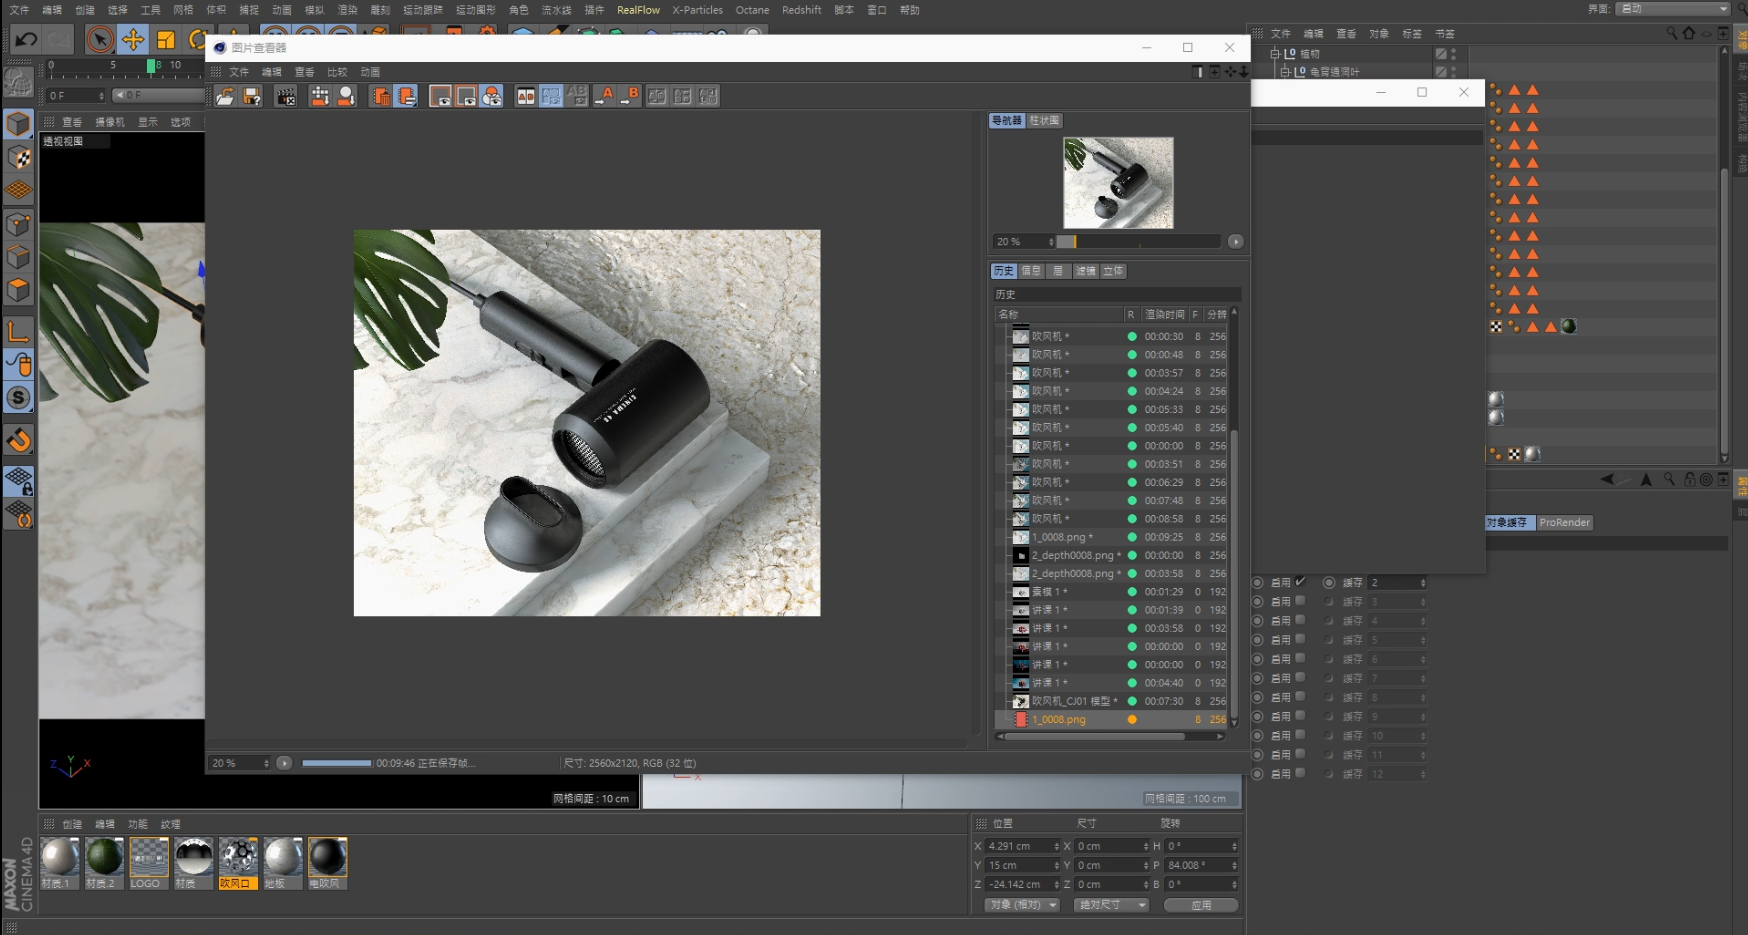Enable the 启用 checkbox for buffer 12
This screenshot has height=935, width=1748.
pos(1300,773)
